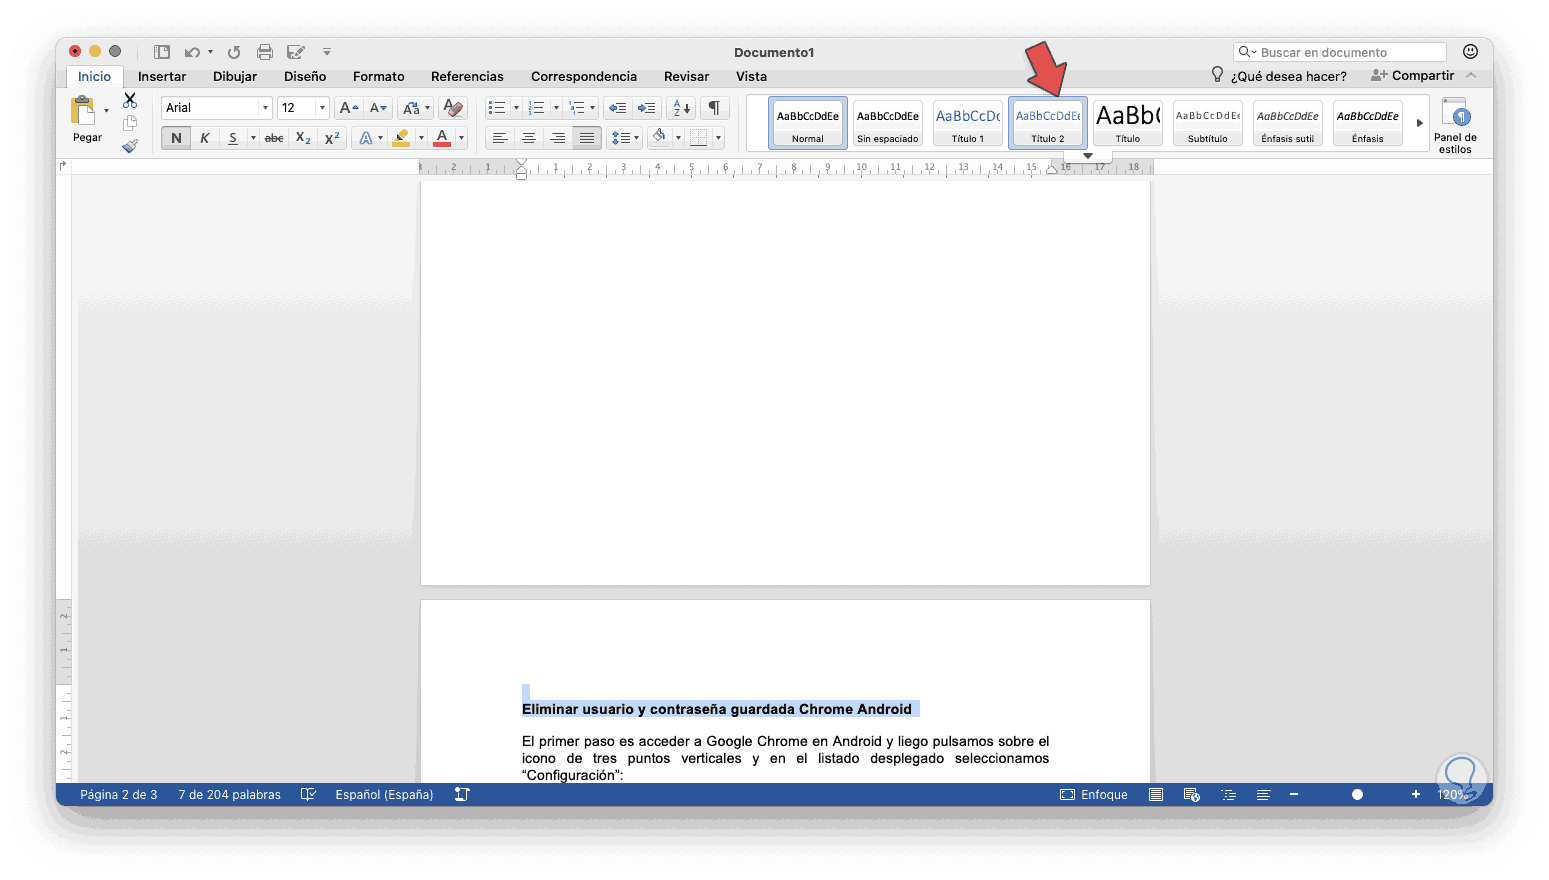Apply a multilevel list
This screenshot has width=1549, height=880.
point(577,108)
